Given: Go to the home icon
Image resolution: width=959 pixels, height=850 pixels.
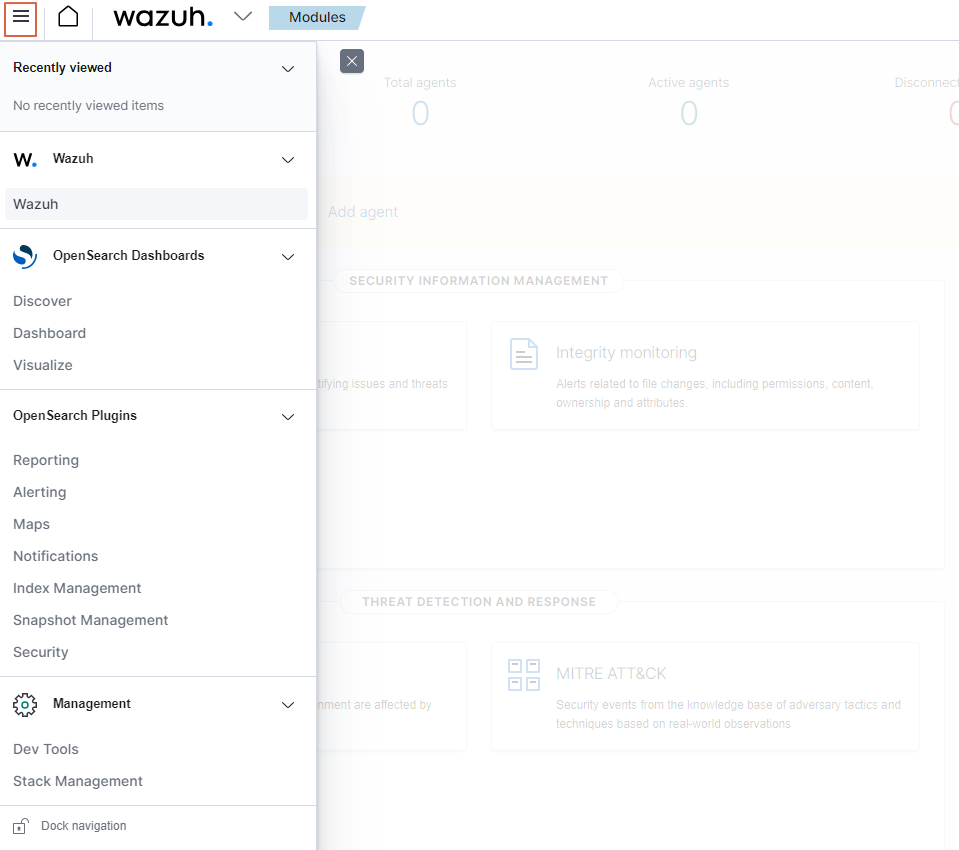Looking at the screenshot, I should [68, 17].
